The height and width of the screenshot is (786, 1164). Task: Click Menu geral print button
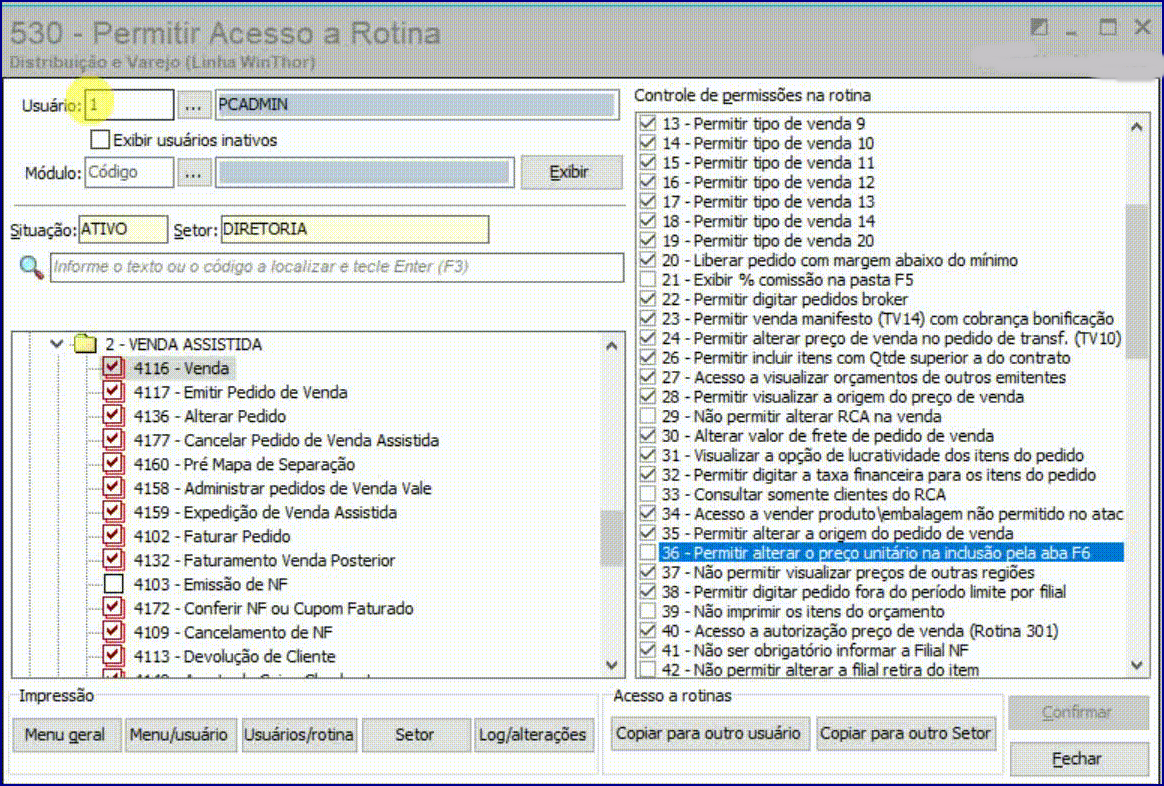(x=65, y=735)
